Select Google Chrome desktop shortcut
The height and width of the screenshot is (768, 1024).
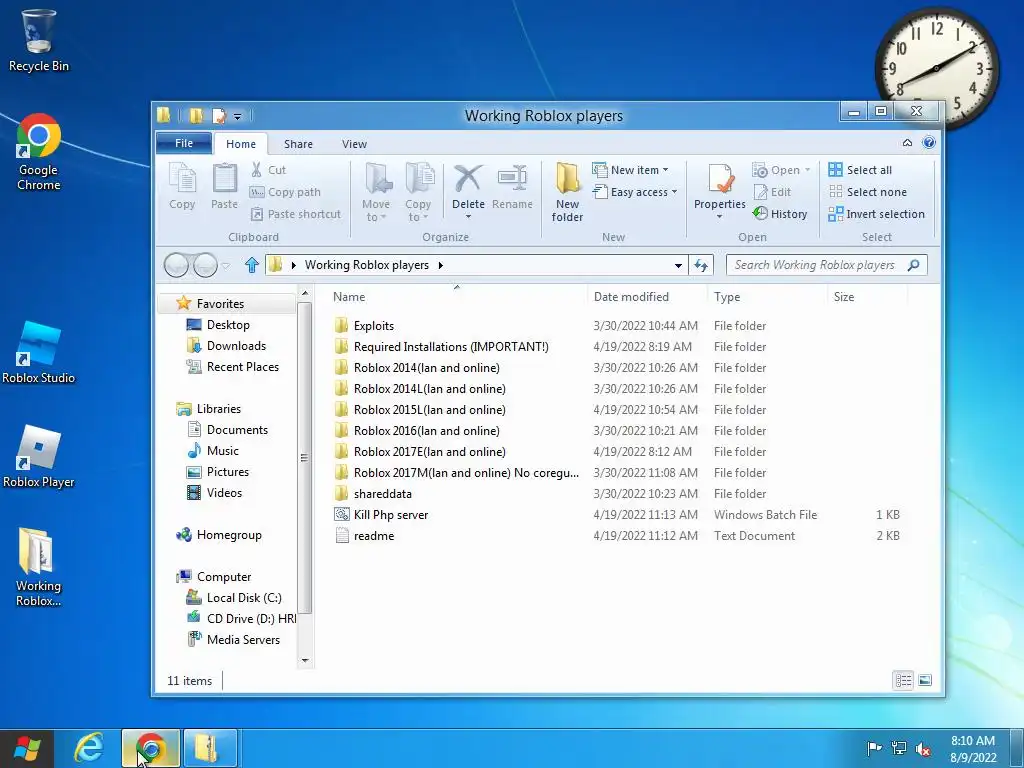(39, 153)
